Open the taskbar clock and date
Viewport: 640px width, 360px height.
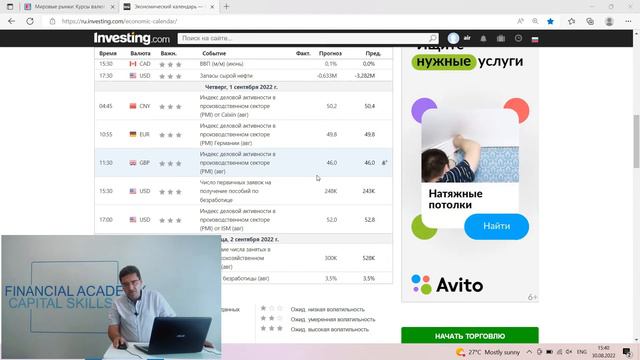tap(604, 352)
